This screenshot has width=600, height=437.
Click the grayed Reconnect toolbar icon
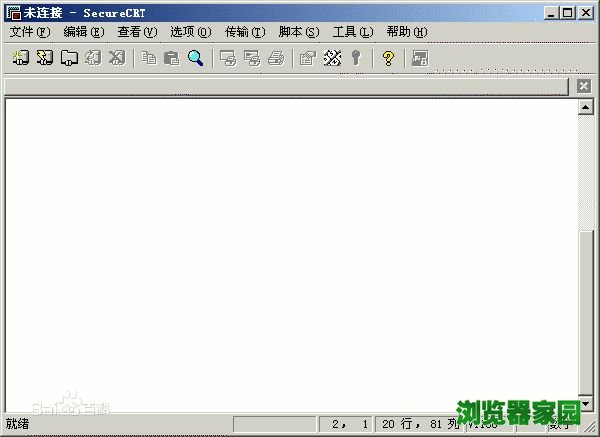tap(93, 58)
